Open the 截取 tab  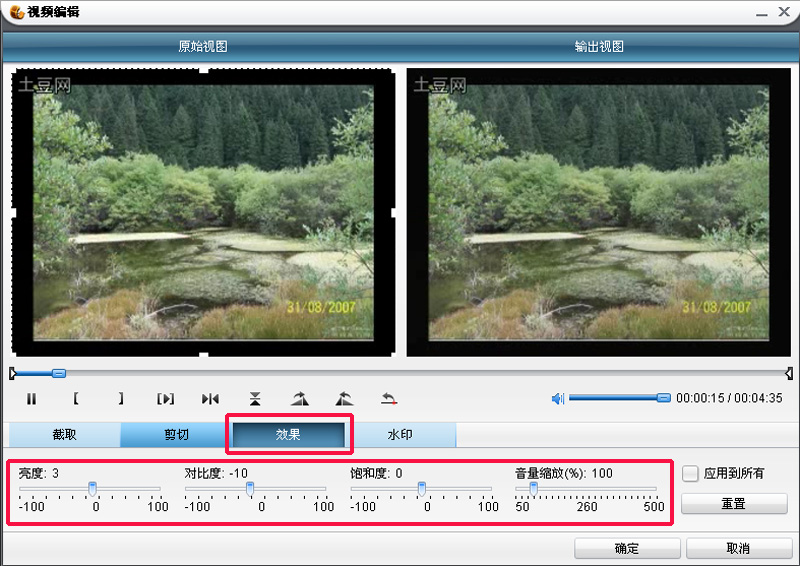click(64, 435)
